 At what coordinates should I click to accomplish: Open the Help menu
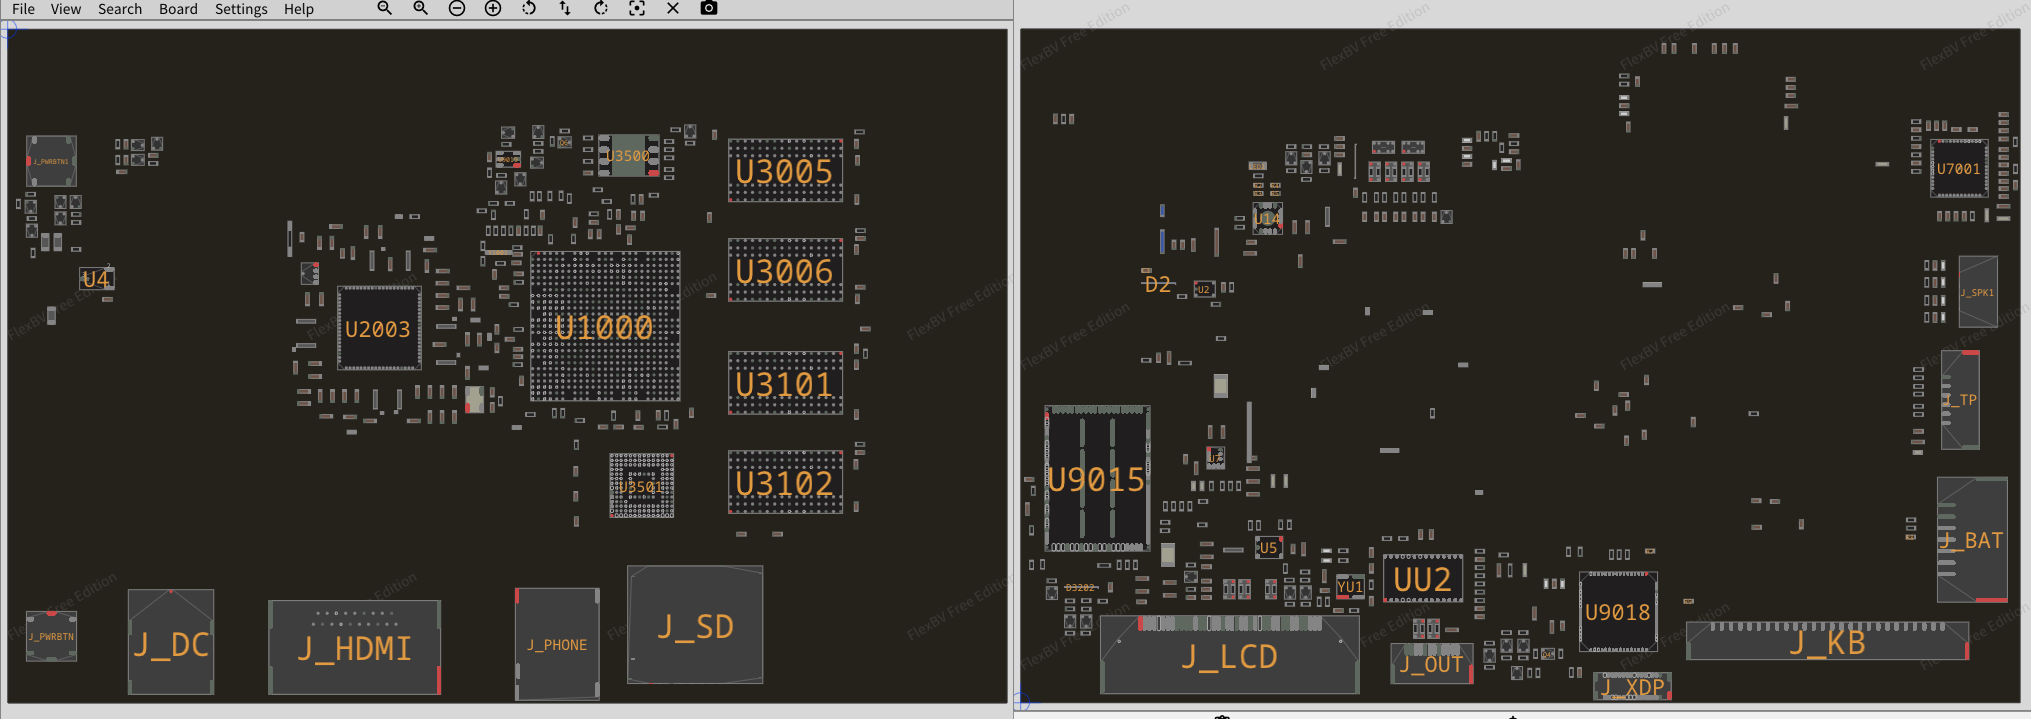(x=299, y=9)
